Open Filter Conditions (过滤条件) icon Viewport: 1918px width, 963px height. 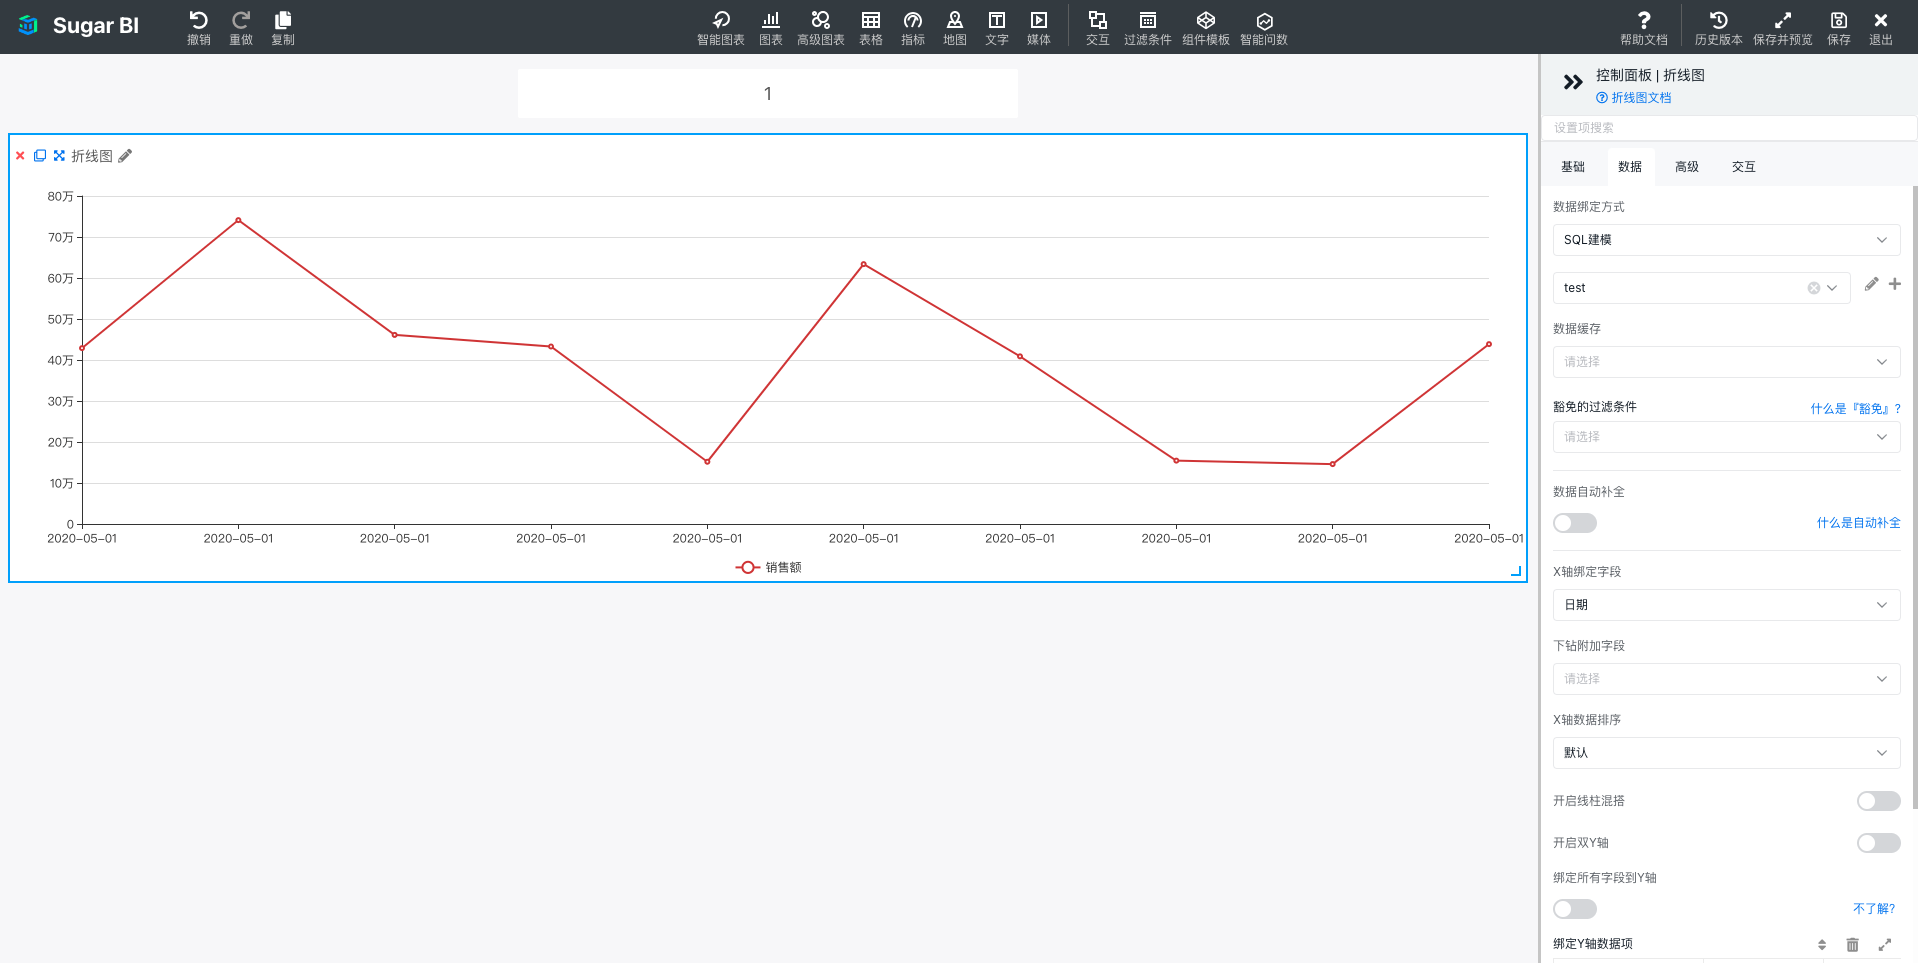[x=1148, y=20]
